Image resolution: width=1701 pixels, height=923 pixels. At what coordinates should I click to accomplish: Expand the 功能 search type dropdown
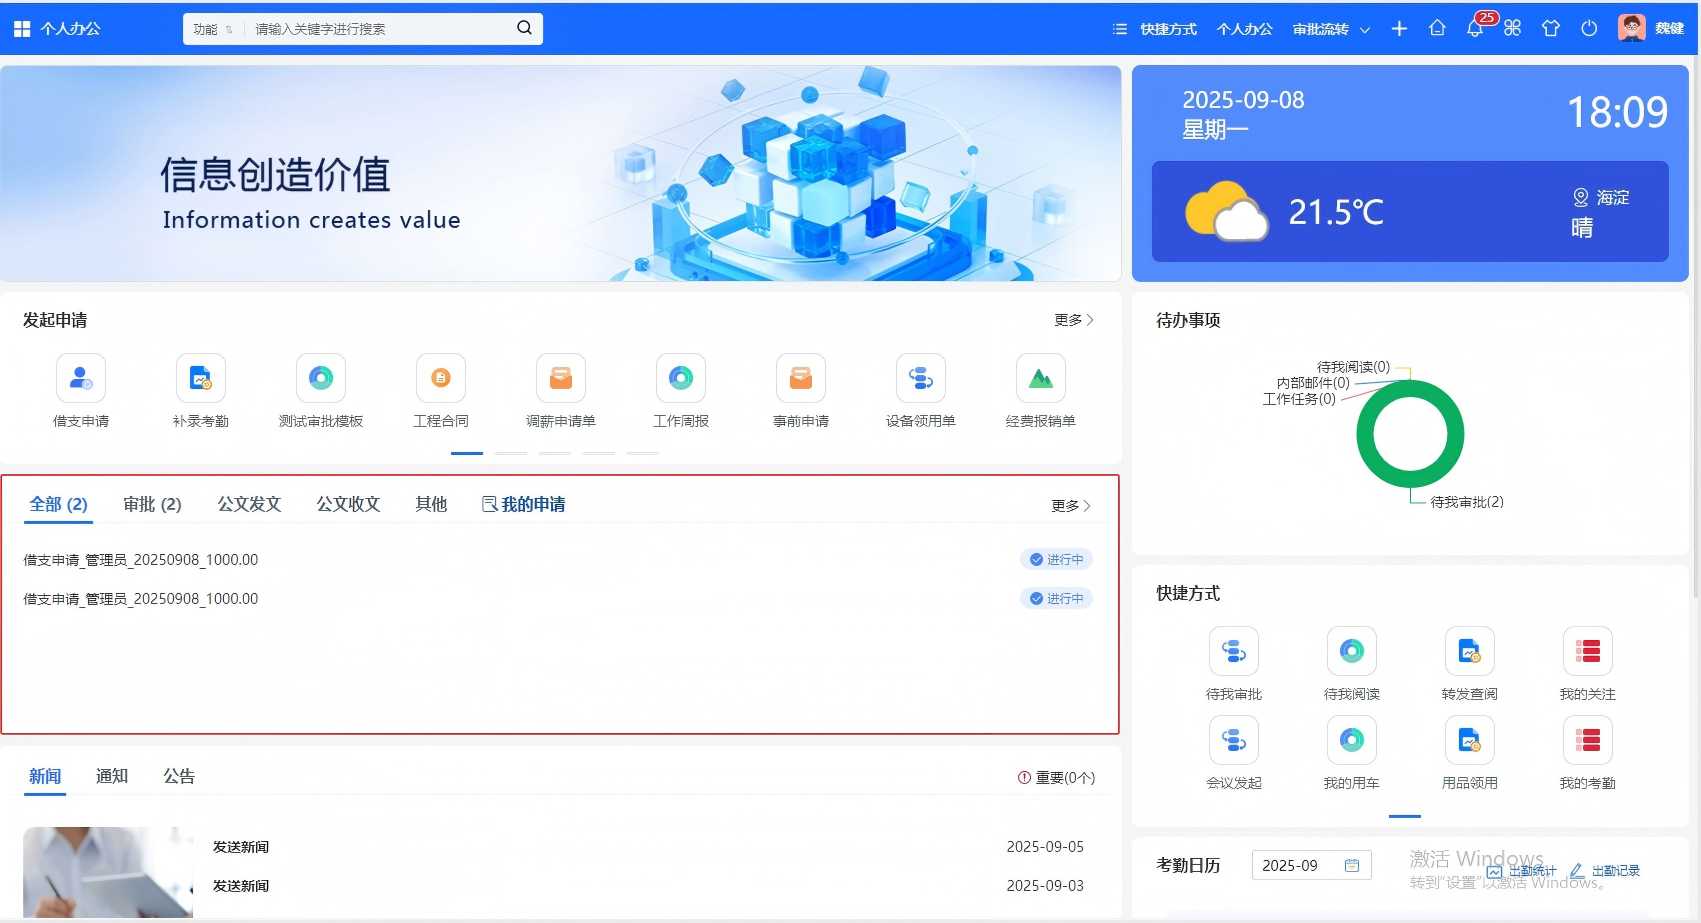point(213,30)
